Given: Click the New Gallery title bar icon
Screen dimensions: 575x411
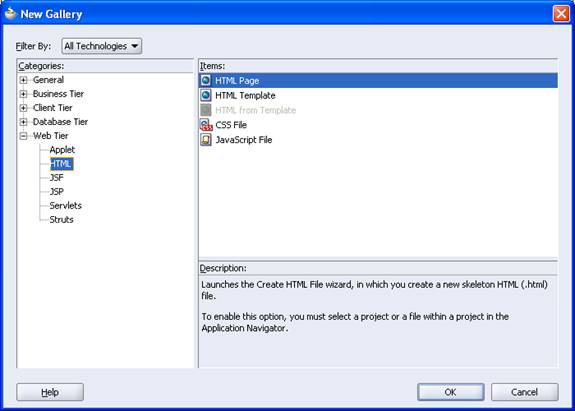Looking at the screenshot, I should pos(11,14).
